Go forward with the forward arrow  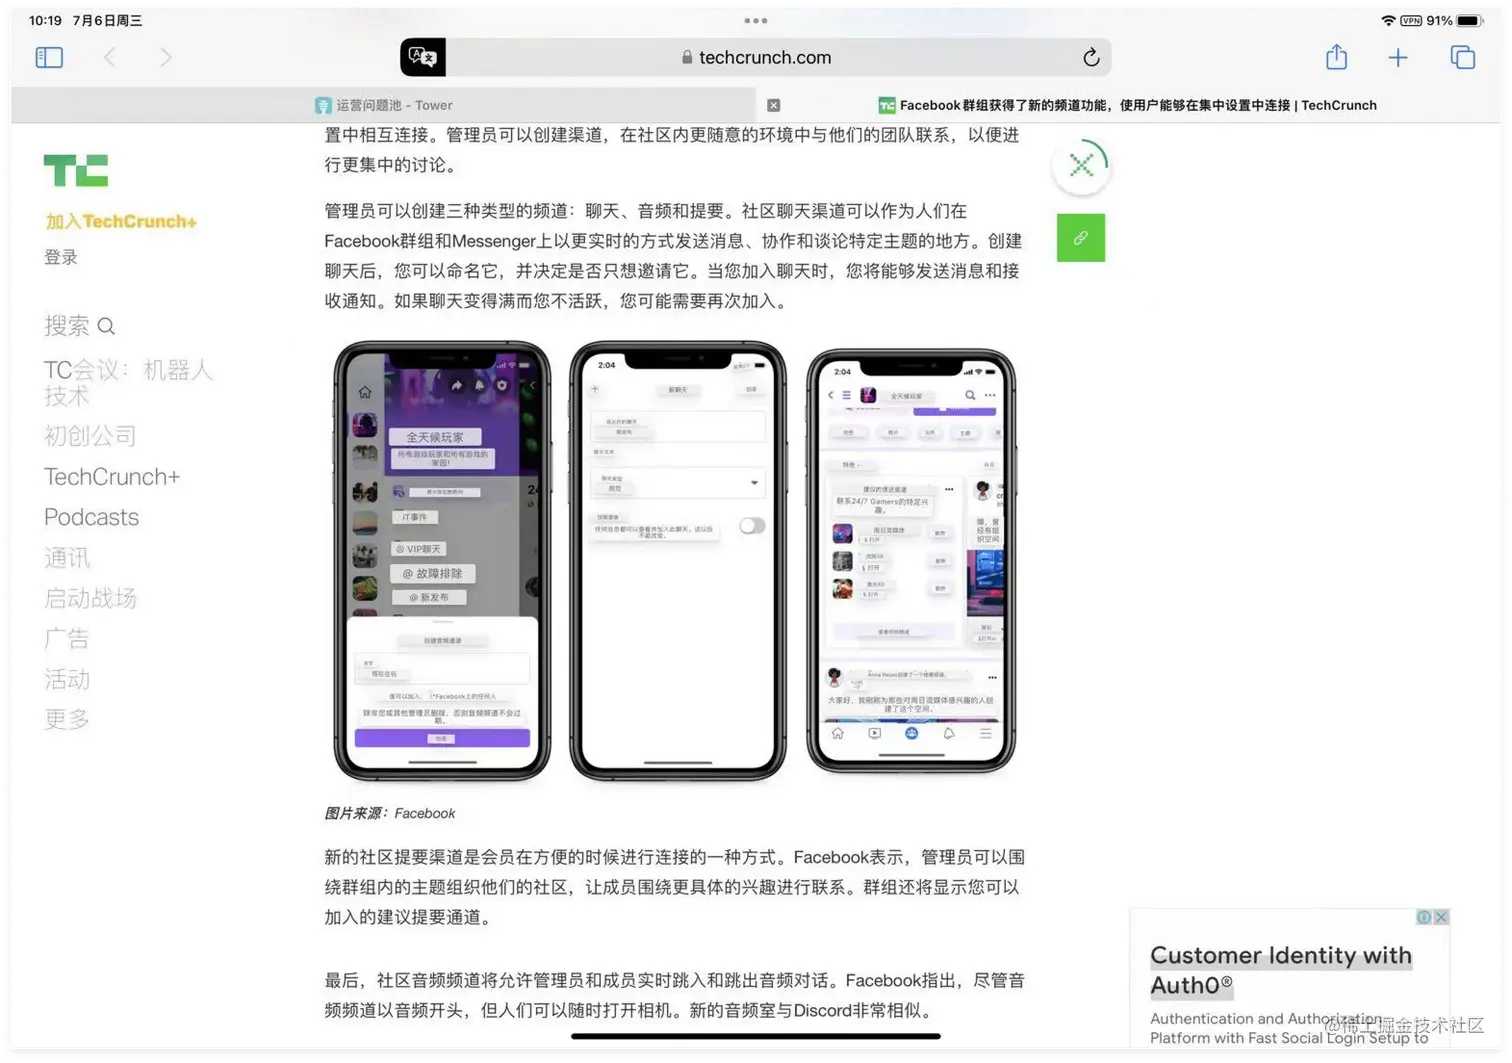click(x=165, y=58)
